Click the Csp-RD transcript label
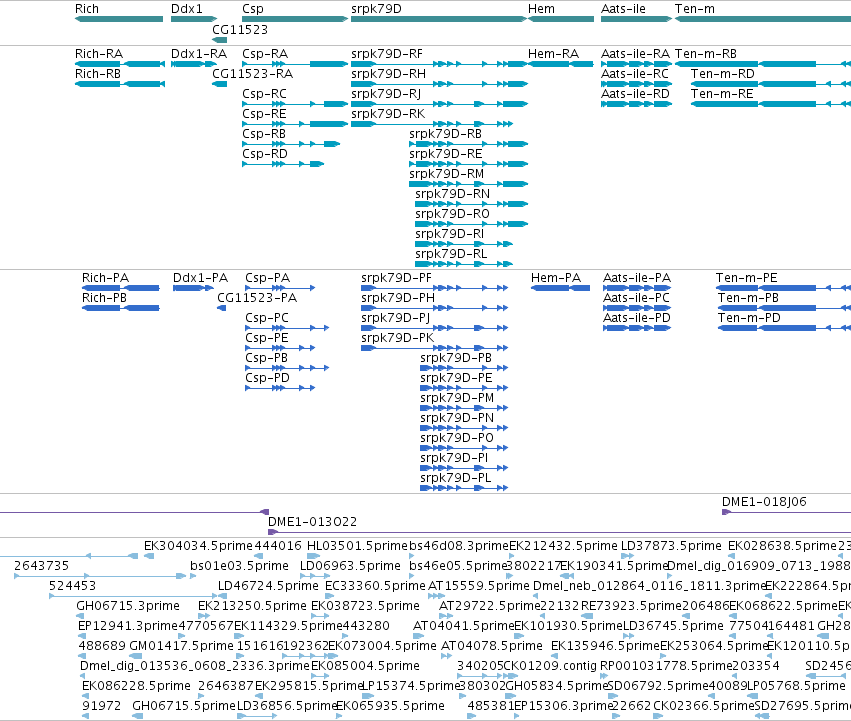 pos(265,154)
